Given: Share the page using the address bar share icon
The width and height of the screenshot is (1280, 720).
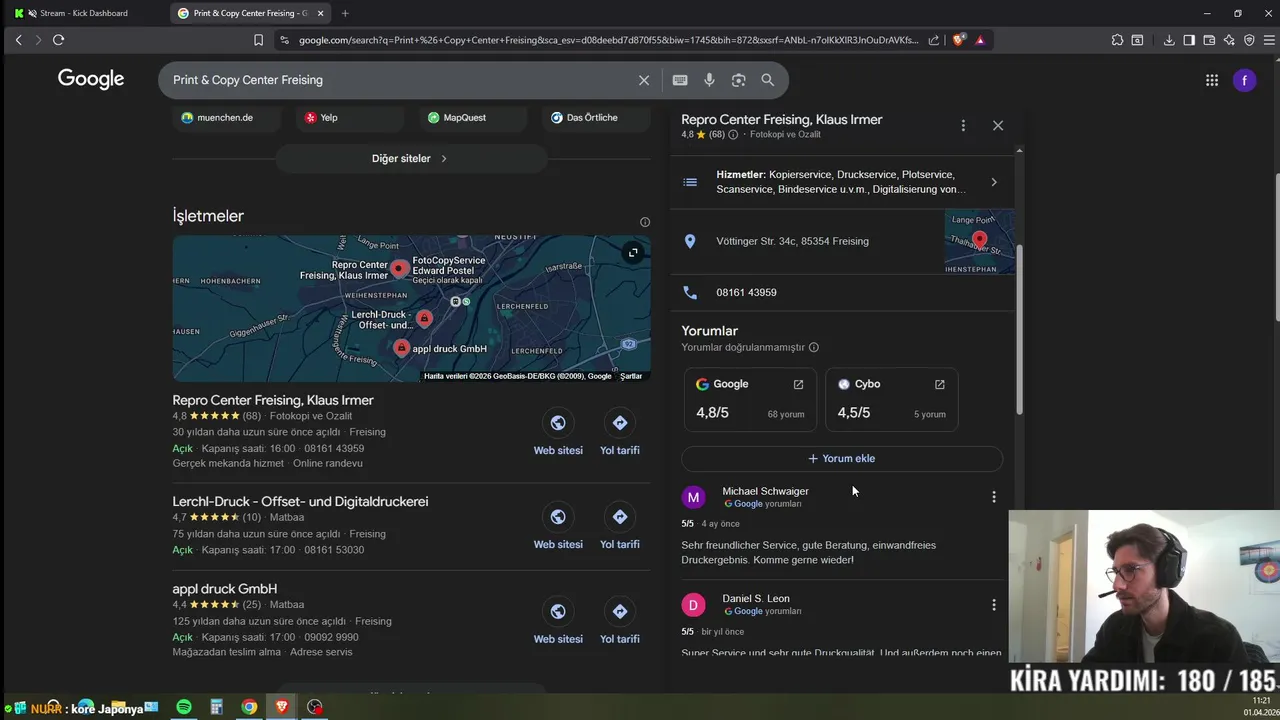Looking at the screenshot, I should click(x=934, y=40).
